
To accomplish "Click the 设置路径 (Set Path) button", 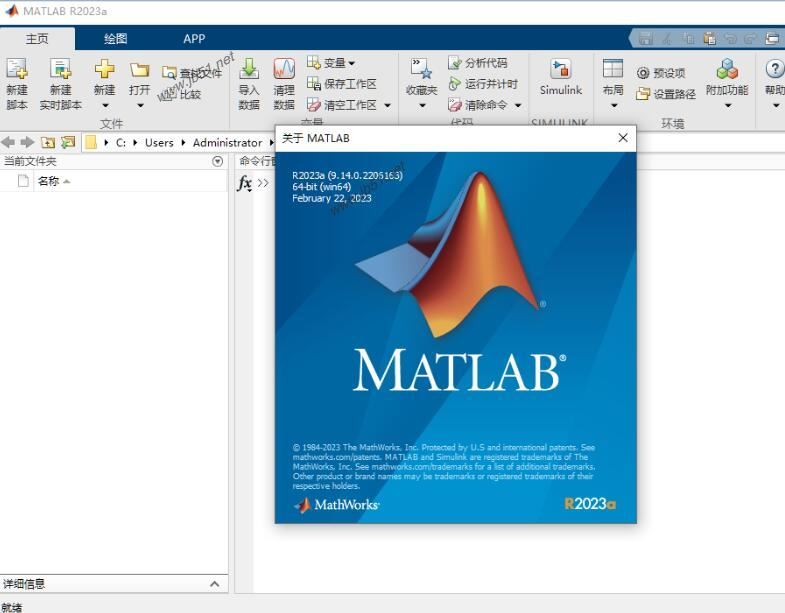I will (666, 94).
